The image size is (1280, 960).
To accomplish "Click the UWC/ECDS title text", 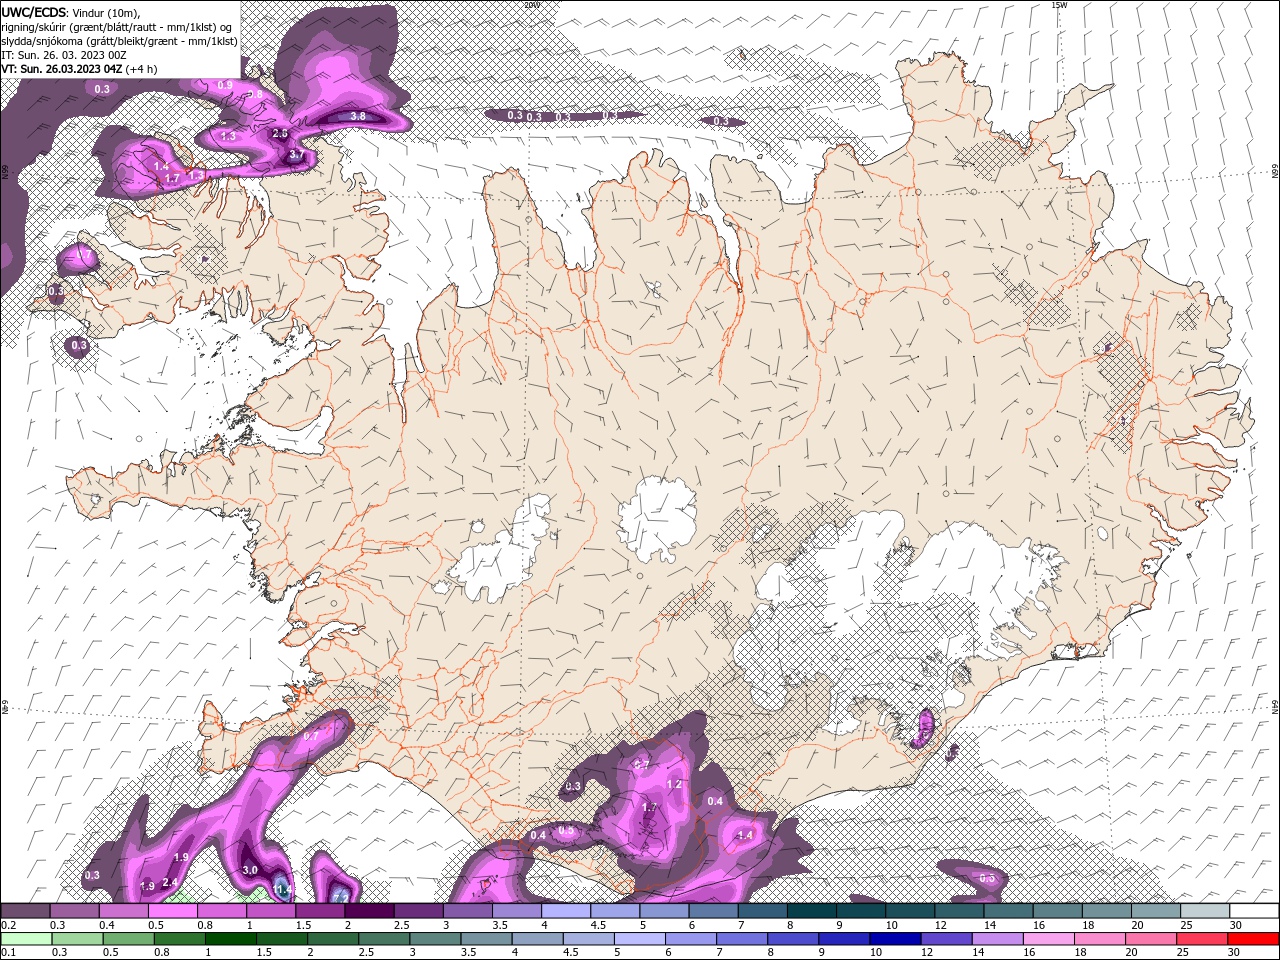I will coord(34,11).
